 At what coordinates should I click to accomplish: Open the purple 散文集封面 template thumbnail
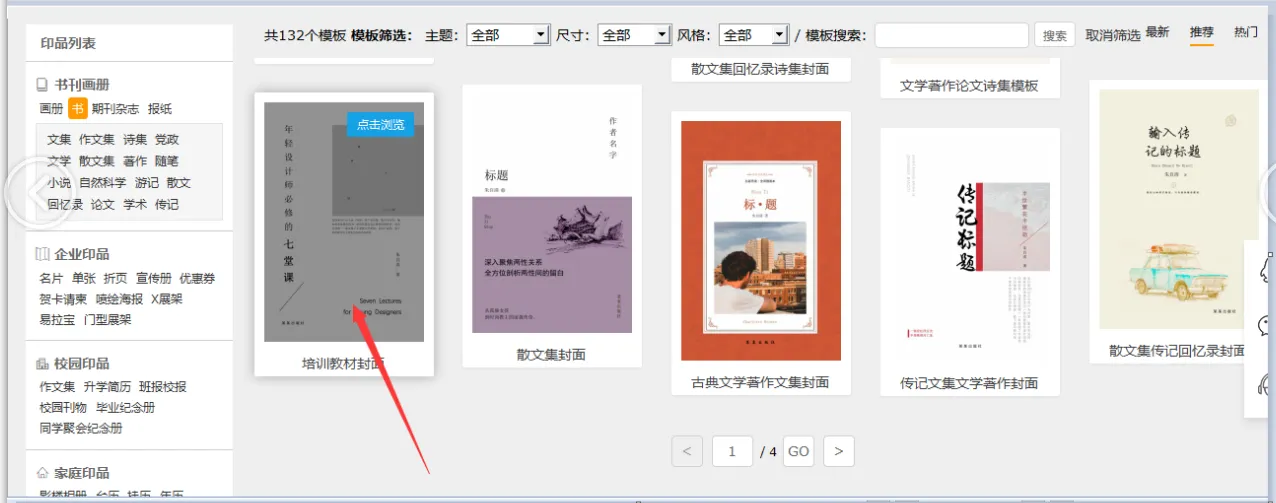coord(552,214)
